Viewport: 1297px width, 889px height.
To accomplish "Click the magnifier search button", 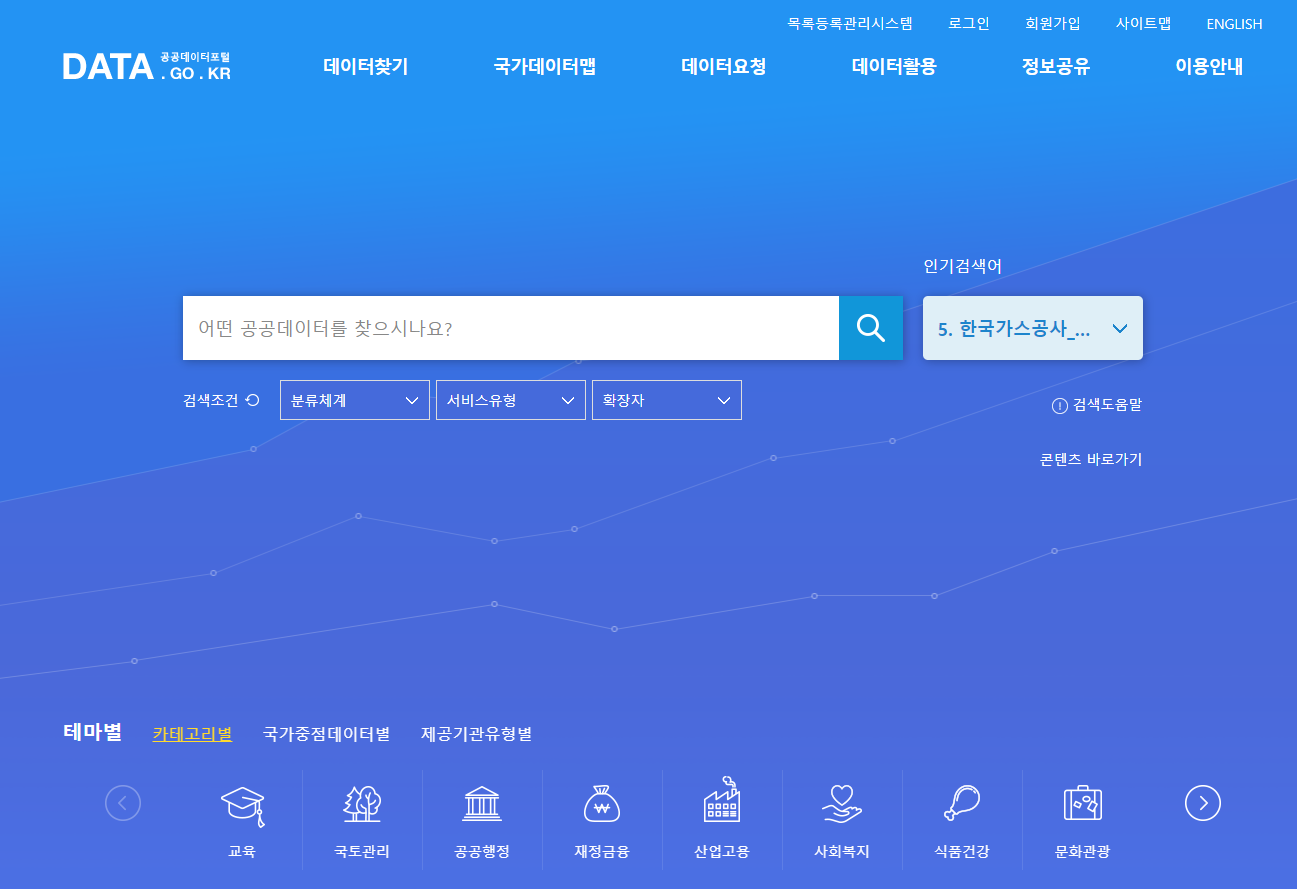I will click(871, 328).
